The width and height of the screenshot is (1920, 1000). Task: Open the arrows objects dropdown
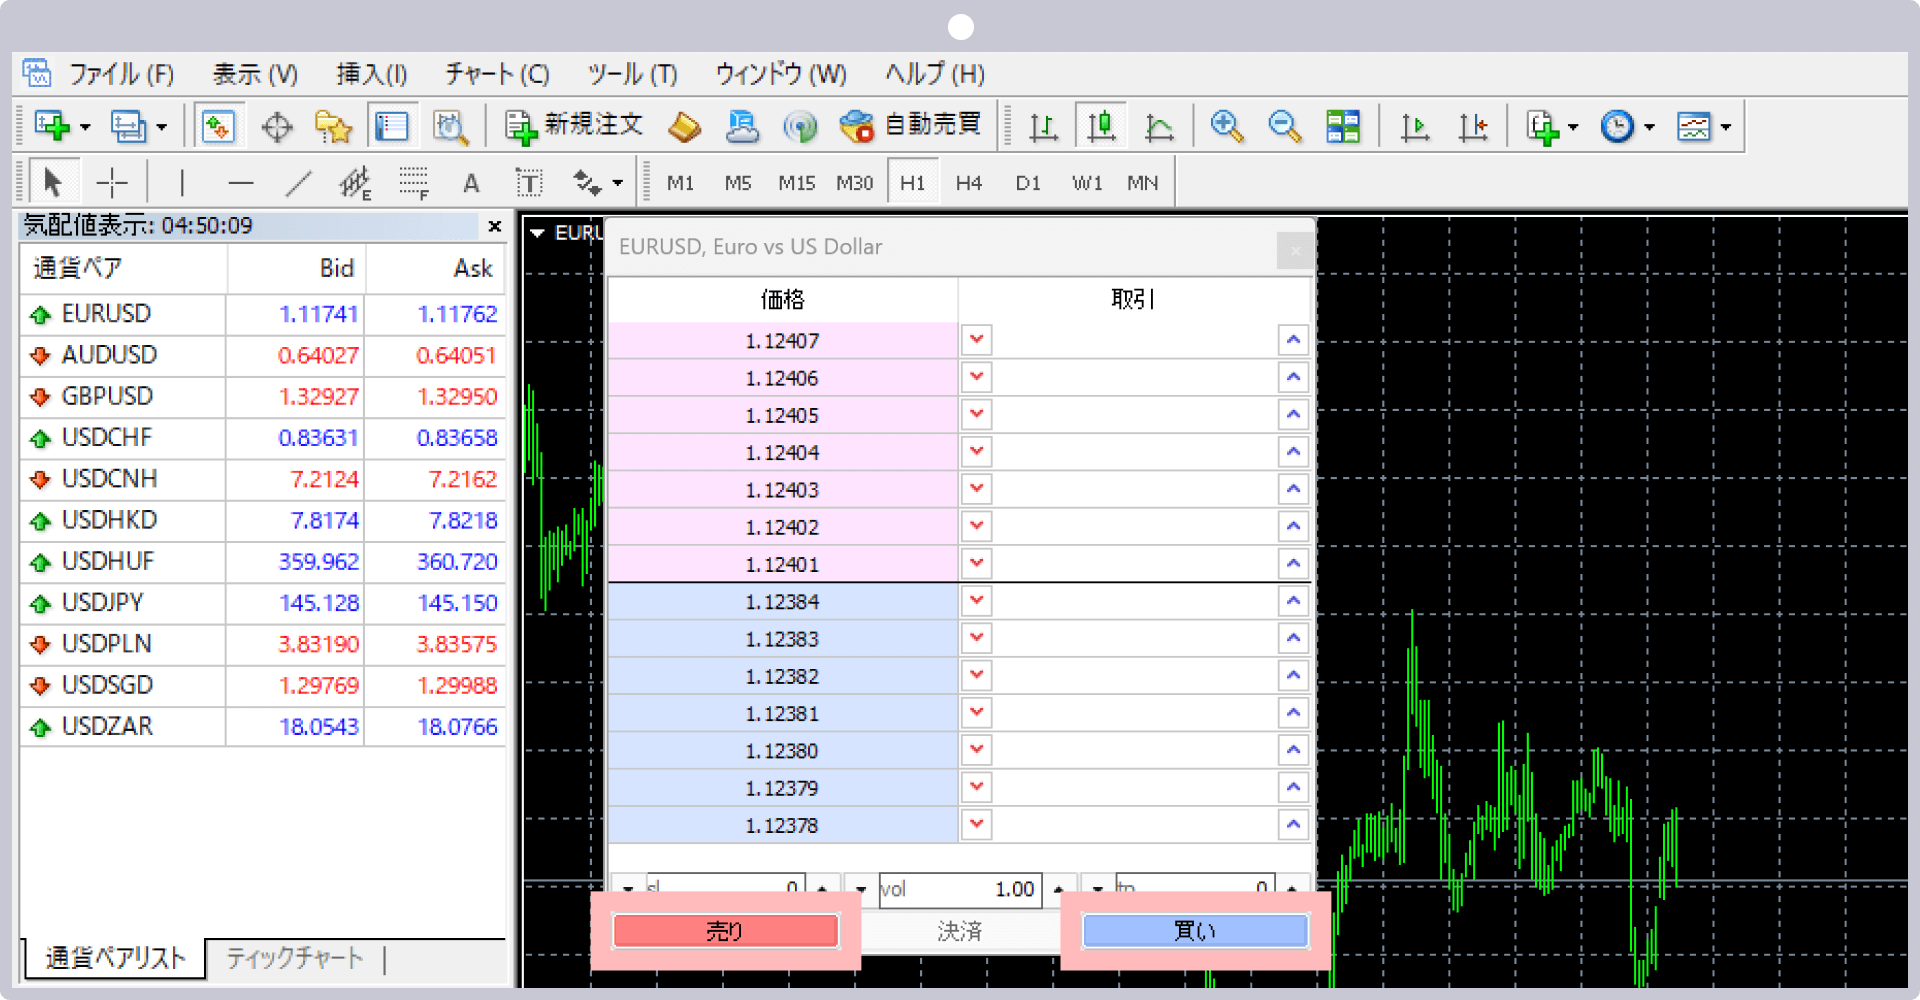pyautogui.click(x=617, y=183)
